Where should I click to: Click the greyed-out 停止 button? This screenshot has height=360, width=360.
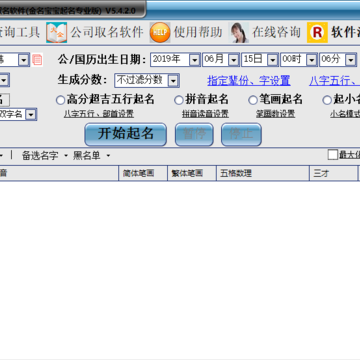coord(241,134)
